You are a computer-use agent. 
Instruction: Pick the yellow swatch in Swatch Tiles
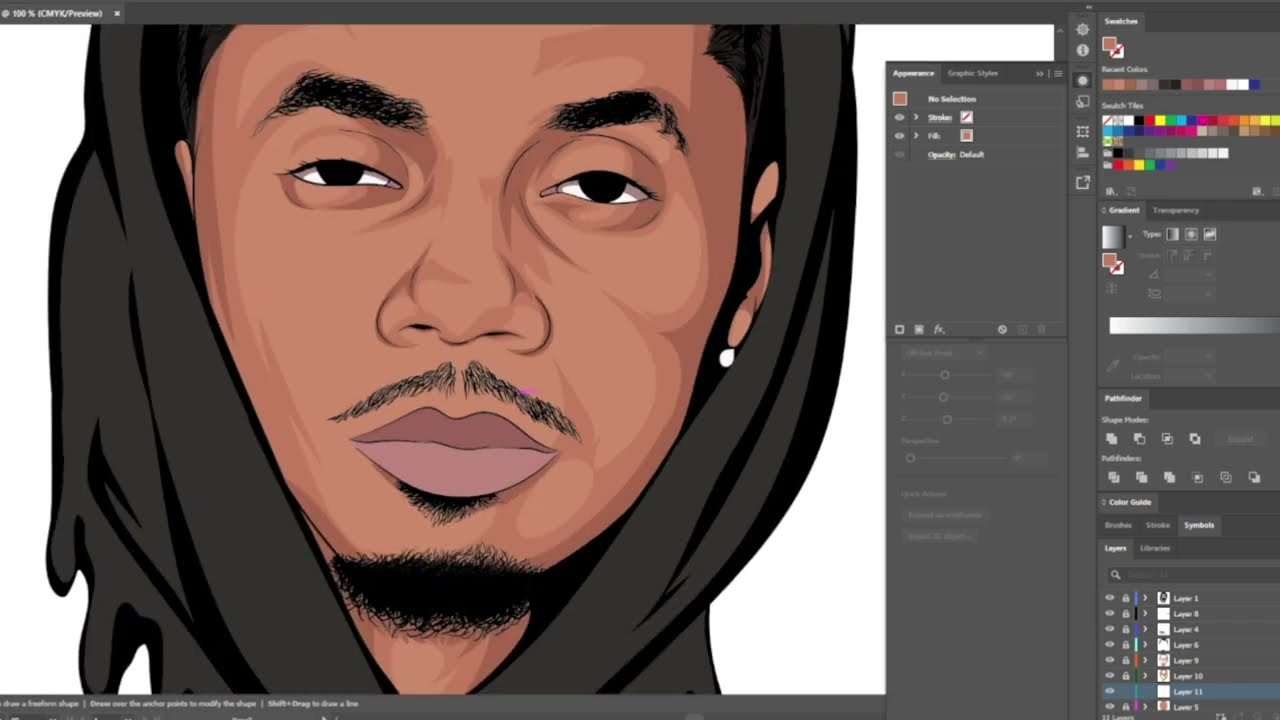[x=1160, y=121]
